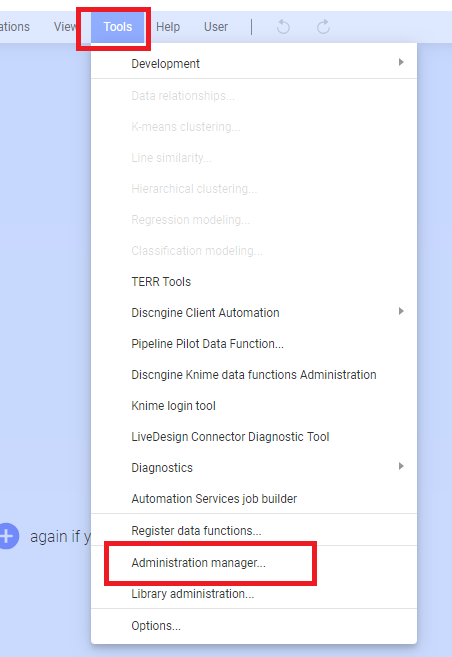This screenshot has height=657, width=452.
Task: Open the Help menu
Action: [x=168, y=27]
